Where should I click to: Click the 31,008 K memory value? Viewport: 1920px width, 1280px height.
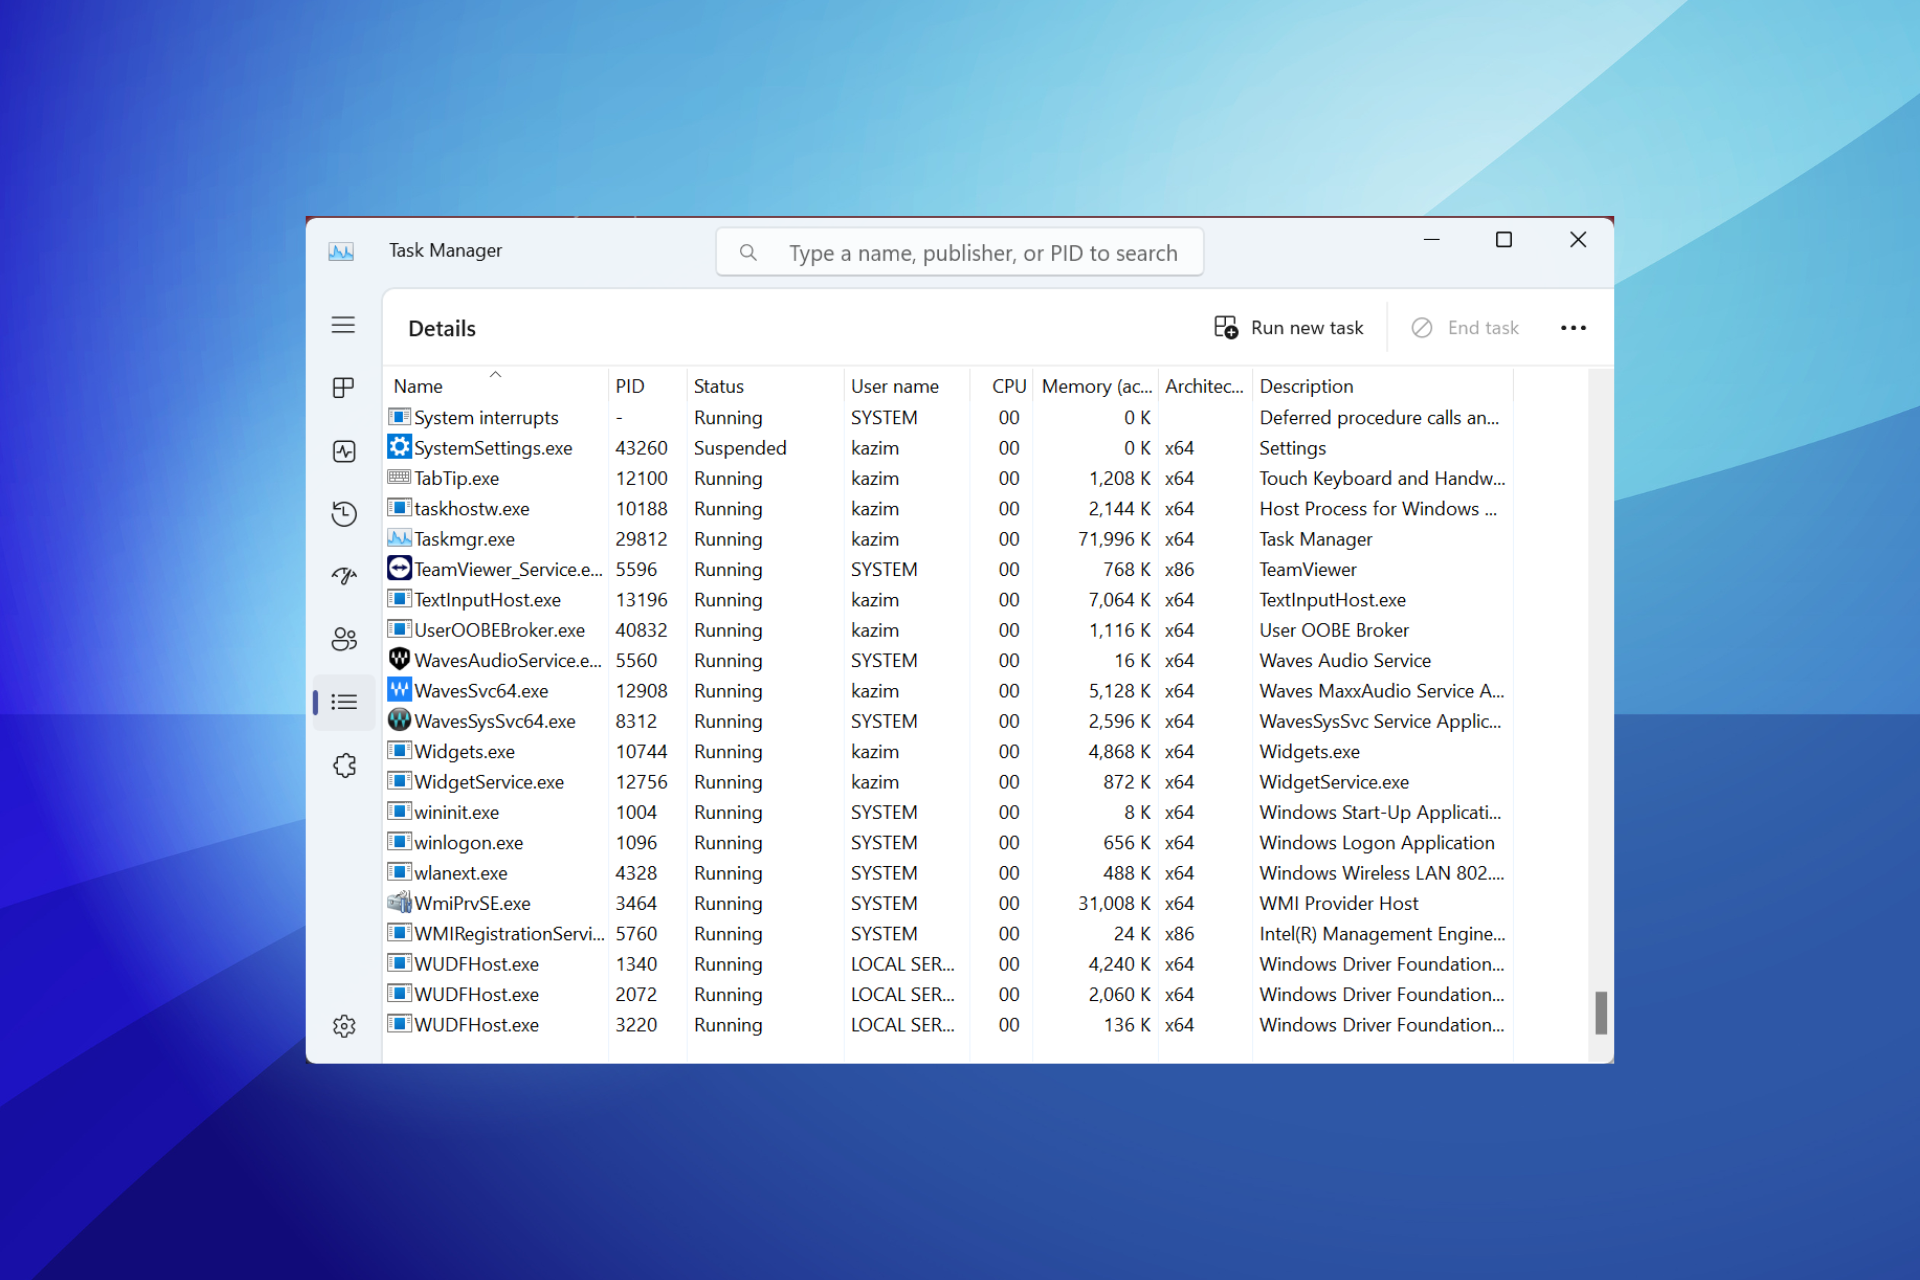coord(1114,903)
